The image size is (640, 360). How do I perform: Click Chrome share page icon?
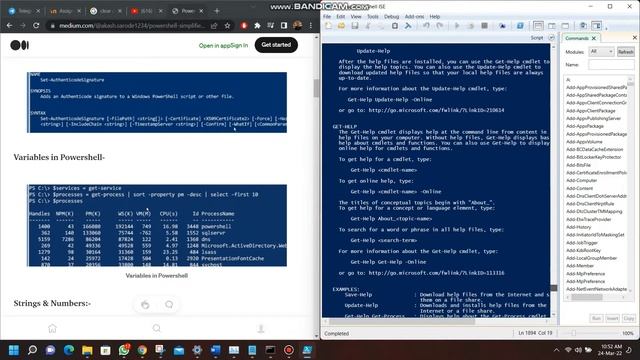pos(214,25)
